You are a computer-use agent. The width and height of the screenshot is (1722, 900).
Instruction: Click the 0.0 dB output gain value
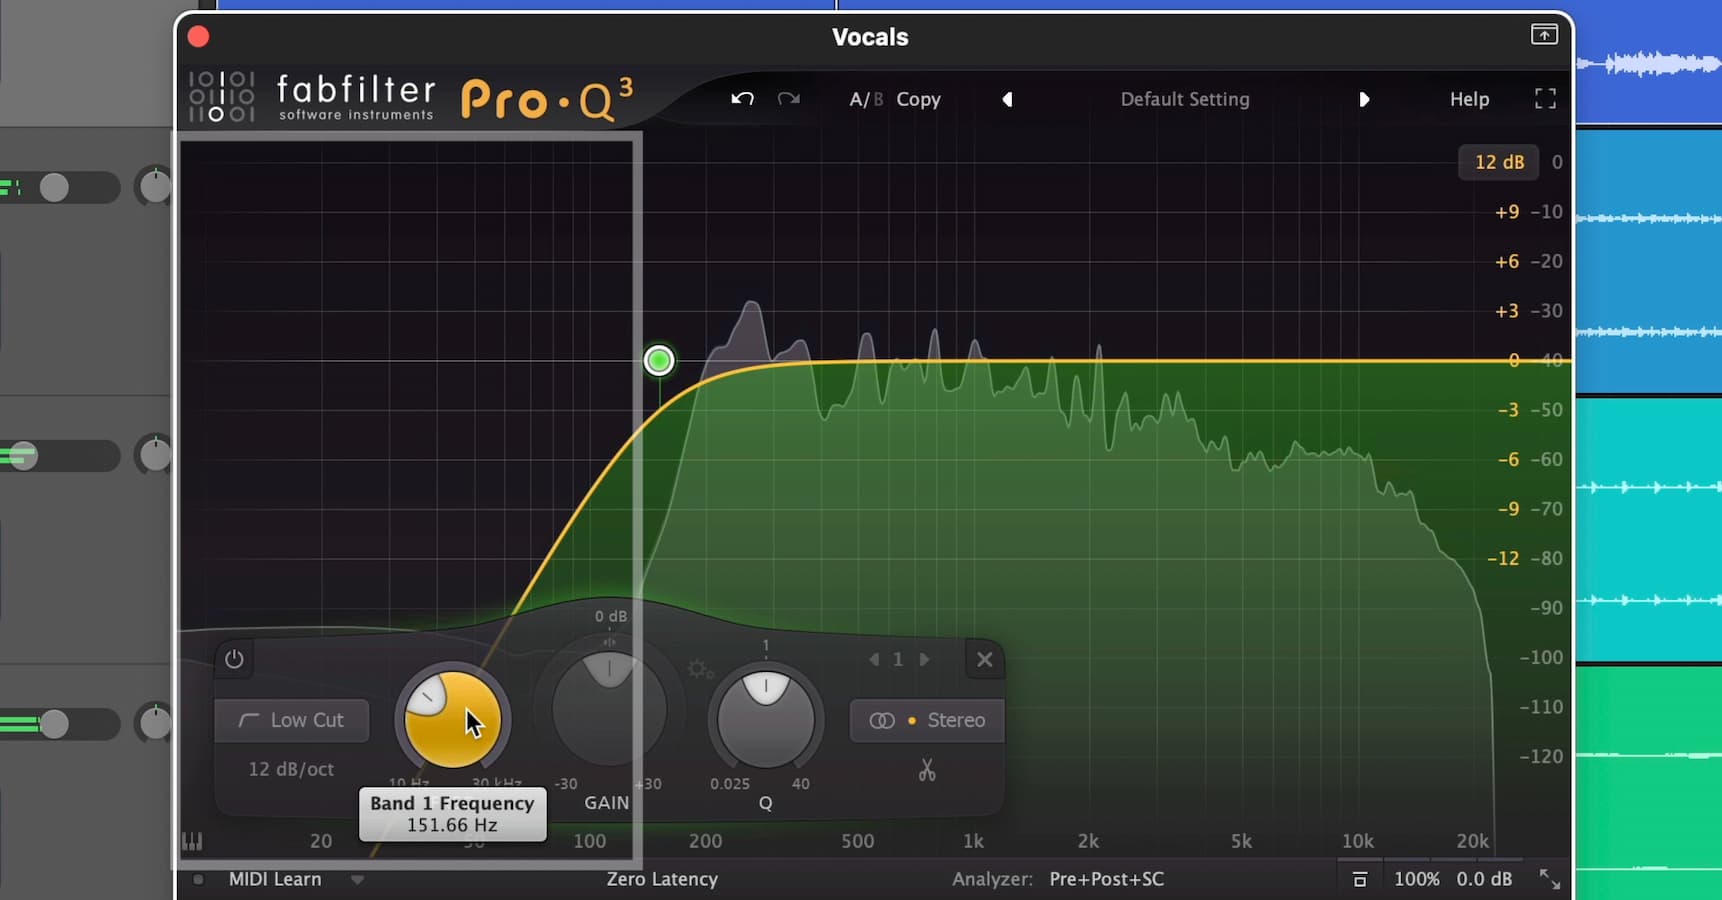1484,879
